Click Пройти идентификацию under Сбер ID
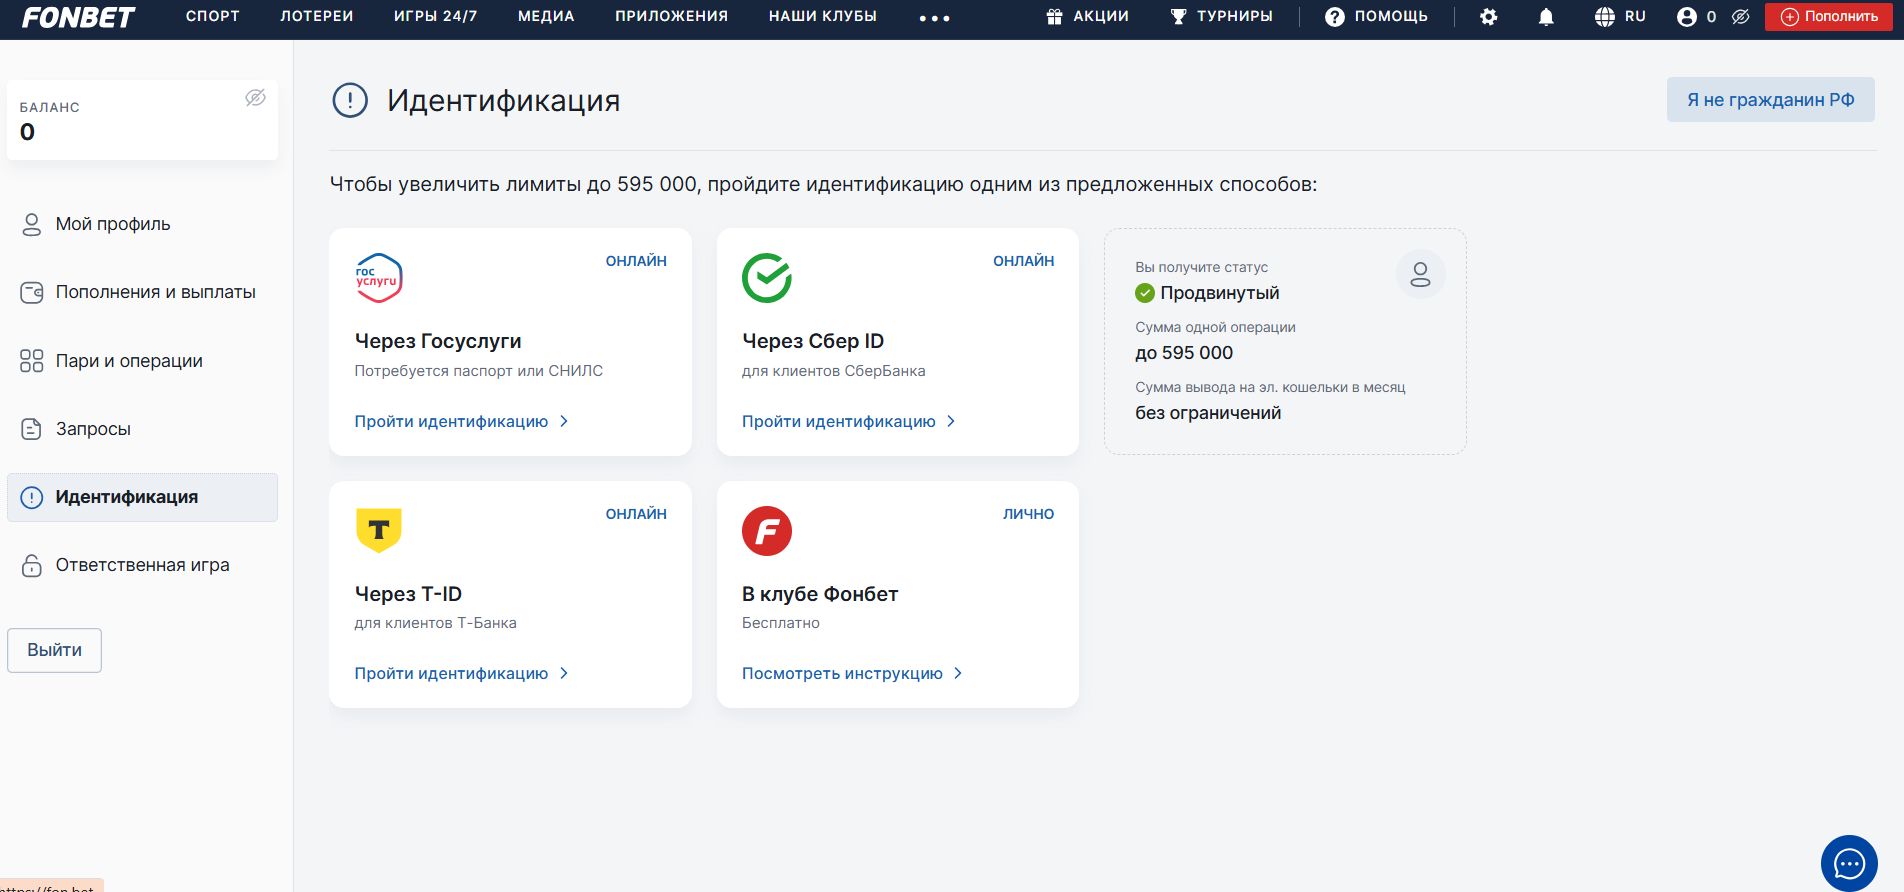The height and width of the screenshot is (892, 1904). tap(839, 422)
